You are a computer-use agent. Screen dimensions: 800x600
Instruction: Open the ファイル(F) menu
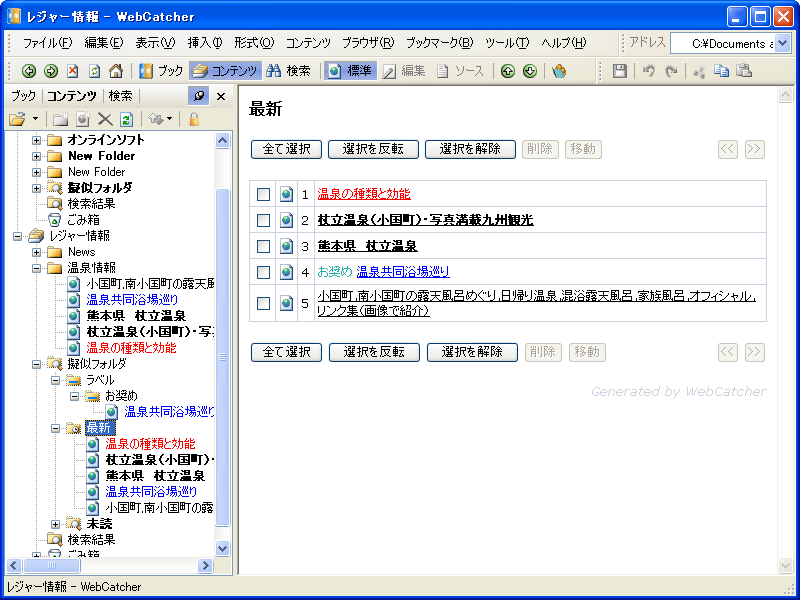click(48, 43)
